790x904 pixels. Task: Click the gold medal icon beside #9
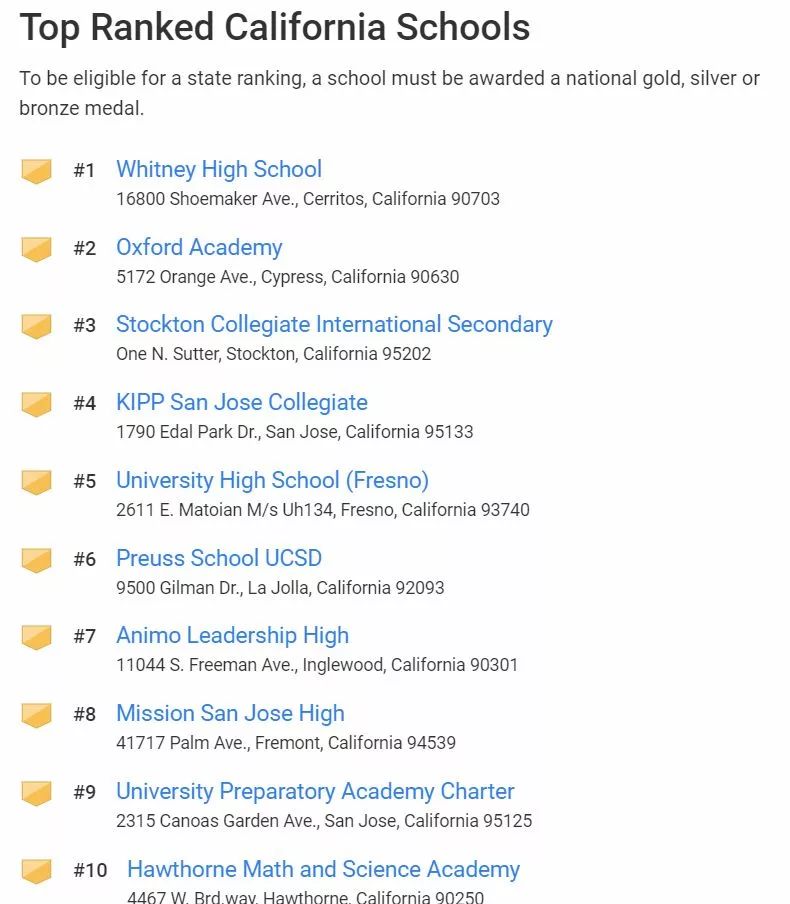point(36,793)
